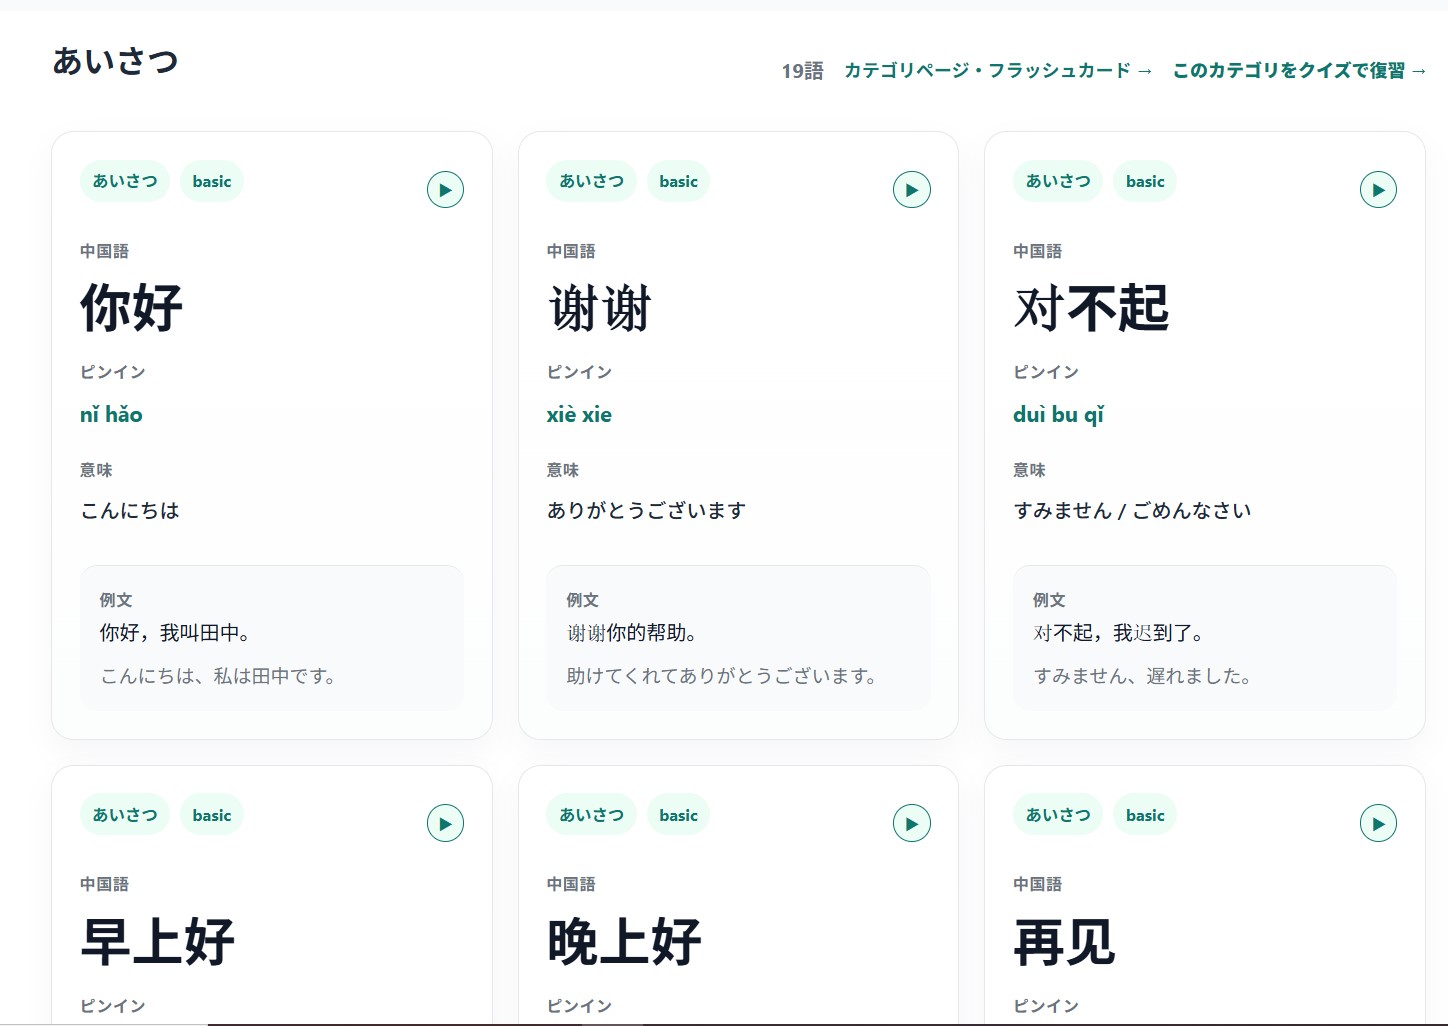Click basic tag on 你好 card
This screenshot has width=1448, height=1026.
[211, 182]
